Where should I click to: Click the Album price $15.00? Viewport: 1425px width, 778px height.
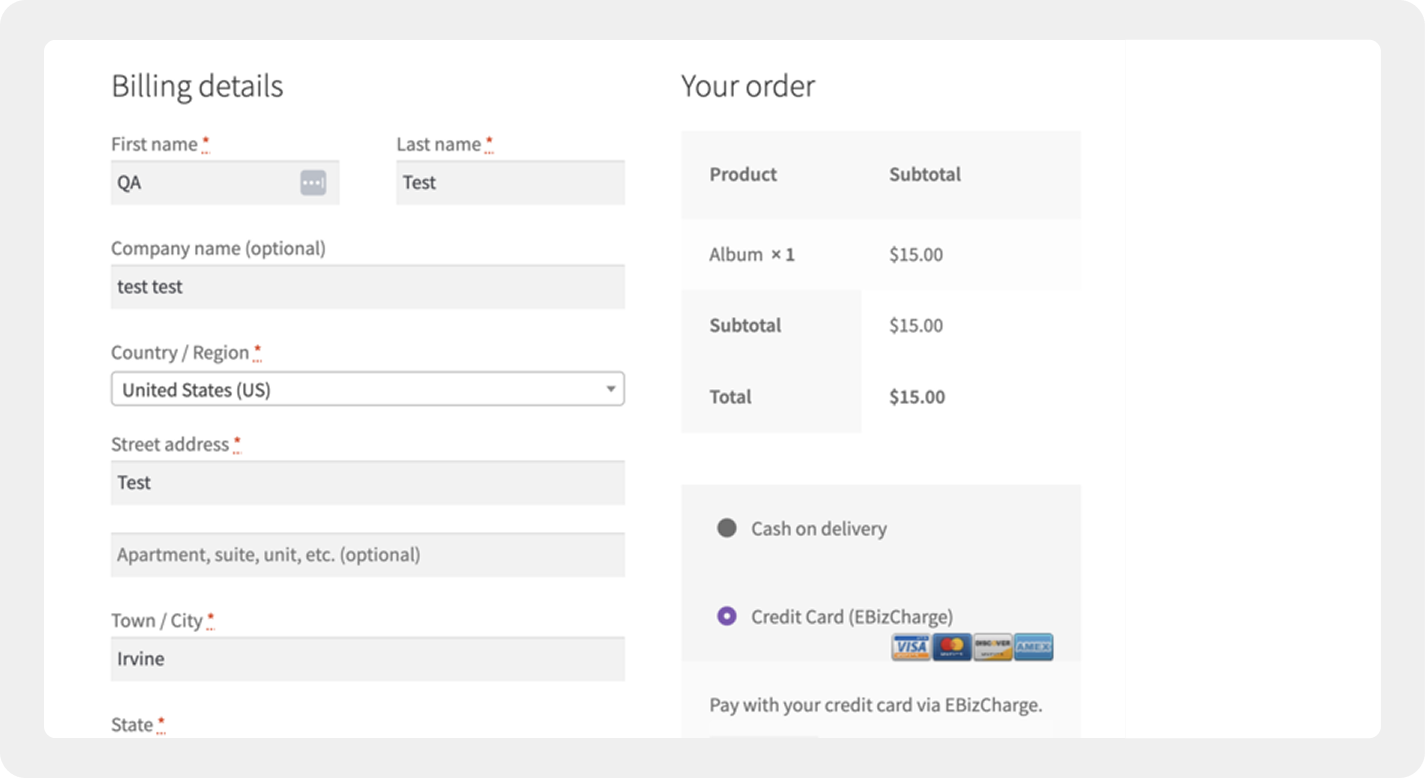tap(916, 254)
